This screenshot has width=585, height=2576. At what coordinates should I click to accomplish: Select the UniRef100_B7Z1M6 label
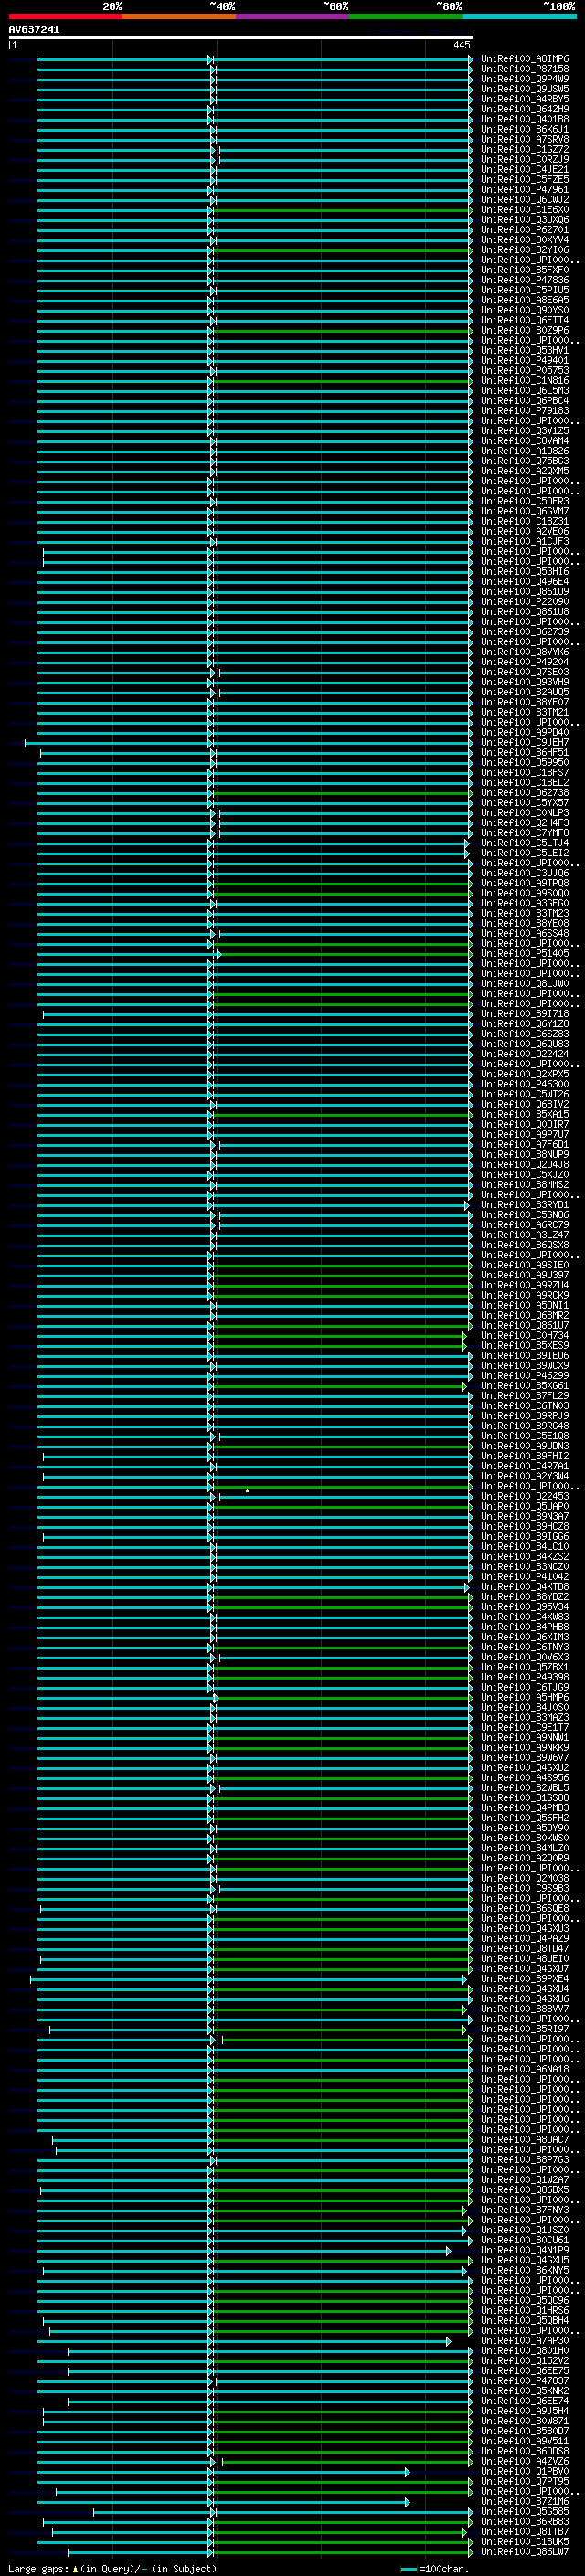tap(524, 2501)
